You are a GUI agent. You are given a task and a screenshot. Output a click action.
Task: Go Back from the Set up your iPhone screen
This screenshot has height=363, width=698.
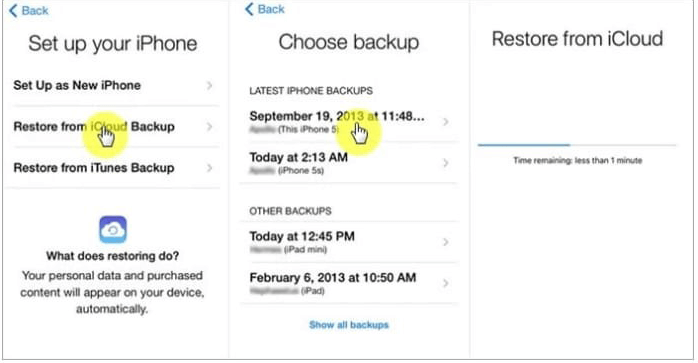click(x=28, y=11)
